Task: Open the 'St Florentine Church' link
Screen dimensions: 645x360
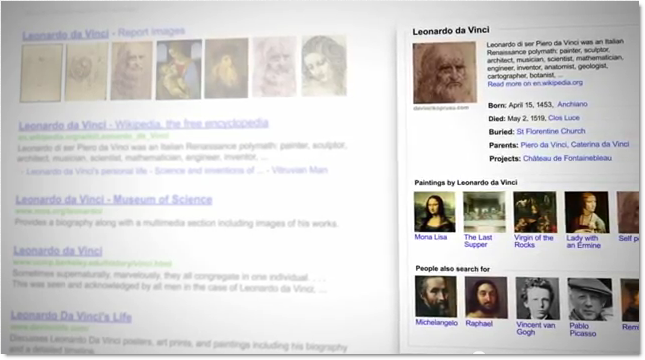Action: click(551, 131)
